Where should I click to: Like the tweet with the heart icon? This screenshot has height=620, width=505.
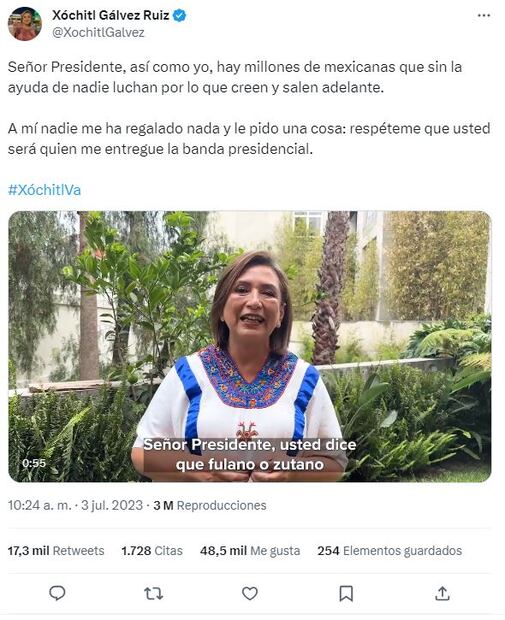coord(250,593)
